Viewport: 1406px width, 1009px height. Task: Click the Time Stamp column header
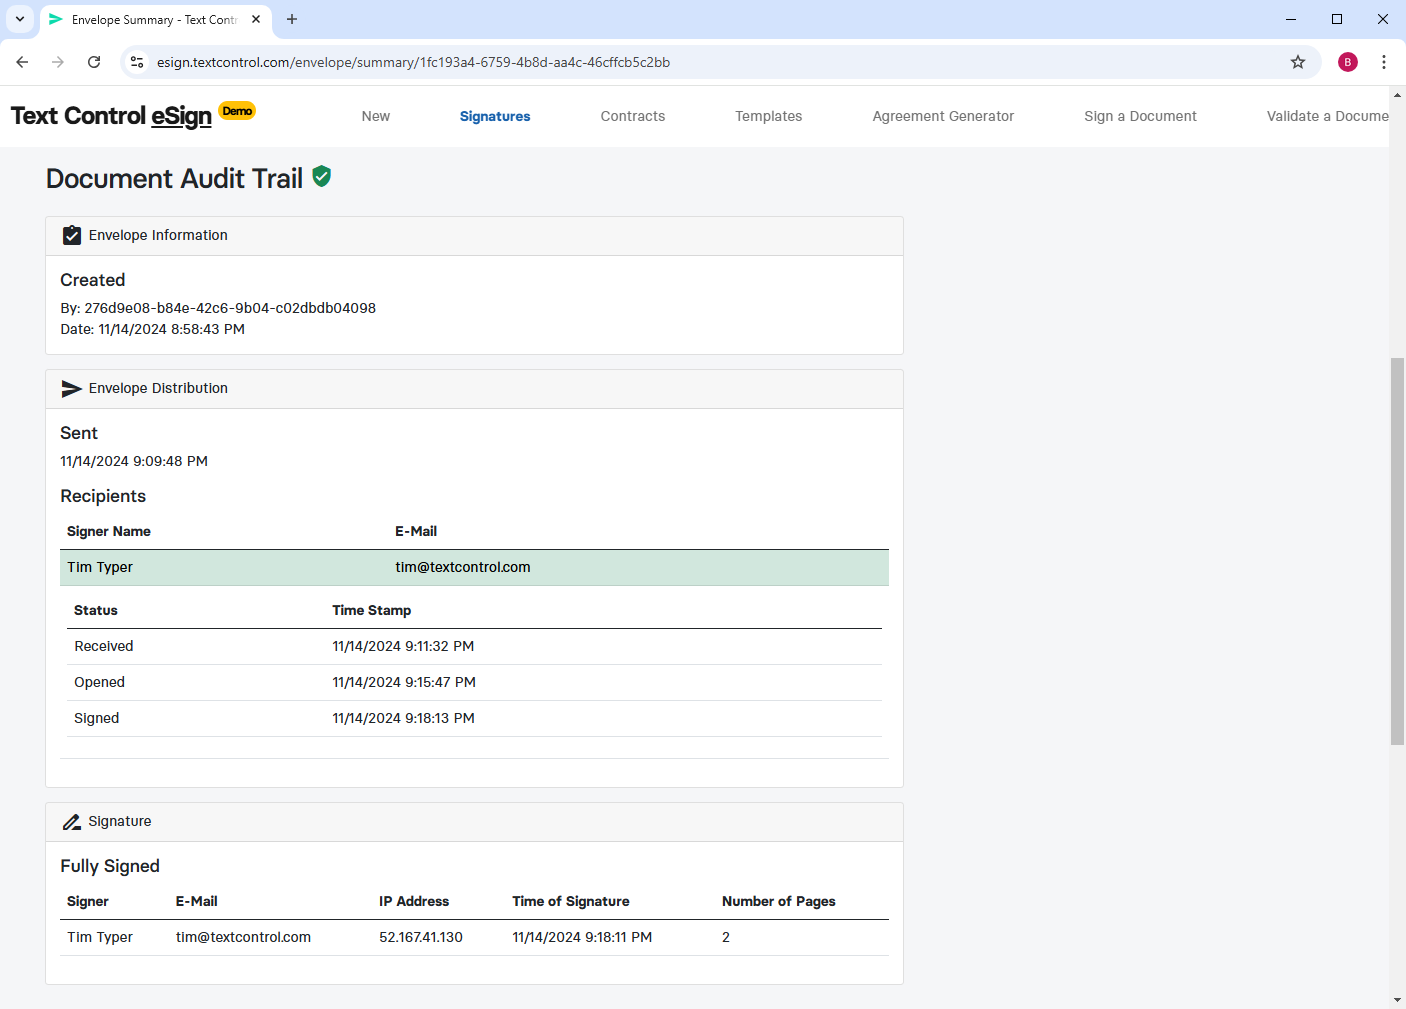pos(372,610)
